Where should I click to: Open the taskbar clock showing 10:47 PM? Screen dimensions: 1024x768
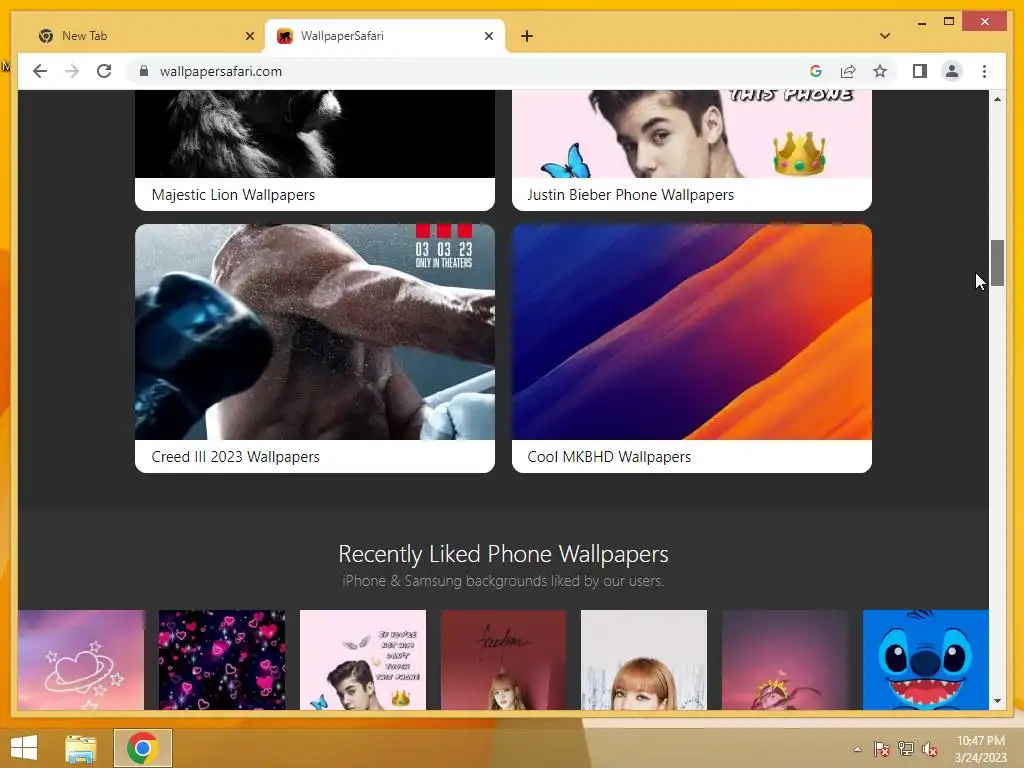981,748
